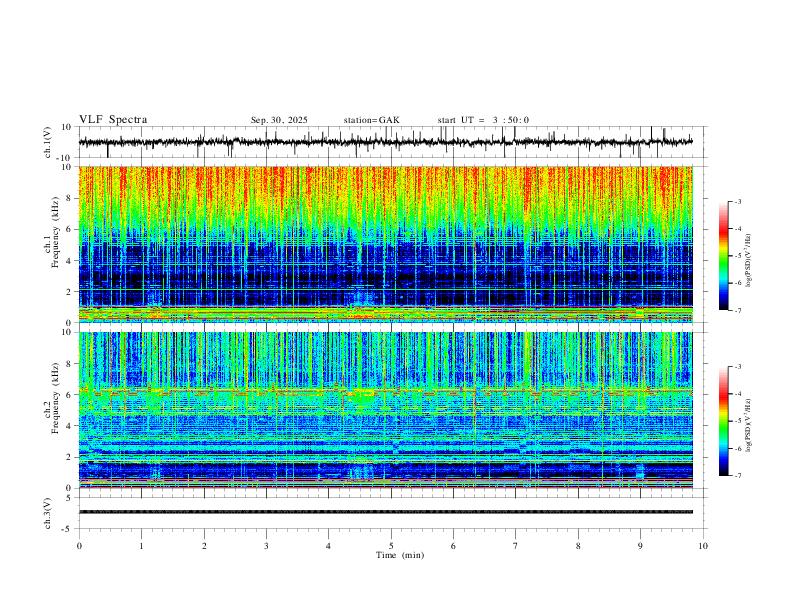Image resolution: width=792 pixels, height=612 pixels.
Task: Click the 'start UT = 3 :50: 0' label
Action: (483, 120)
